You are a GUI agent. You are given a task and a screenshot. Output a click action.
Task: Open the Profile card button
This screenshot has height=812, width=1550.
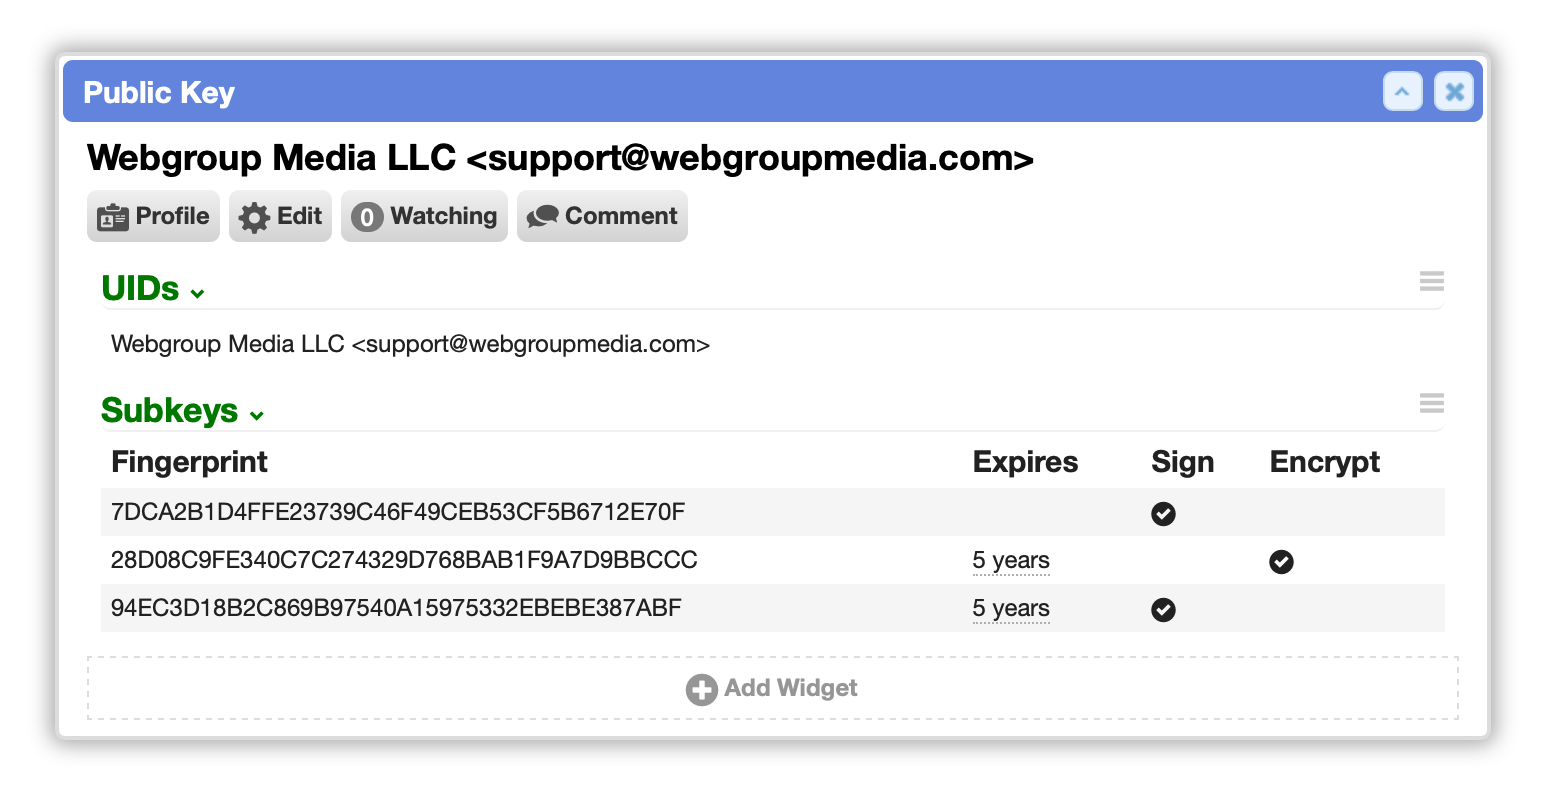click(x=153, y=216)
